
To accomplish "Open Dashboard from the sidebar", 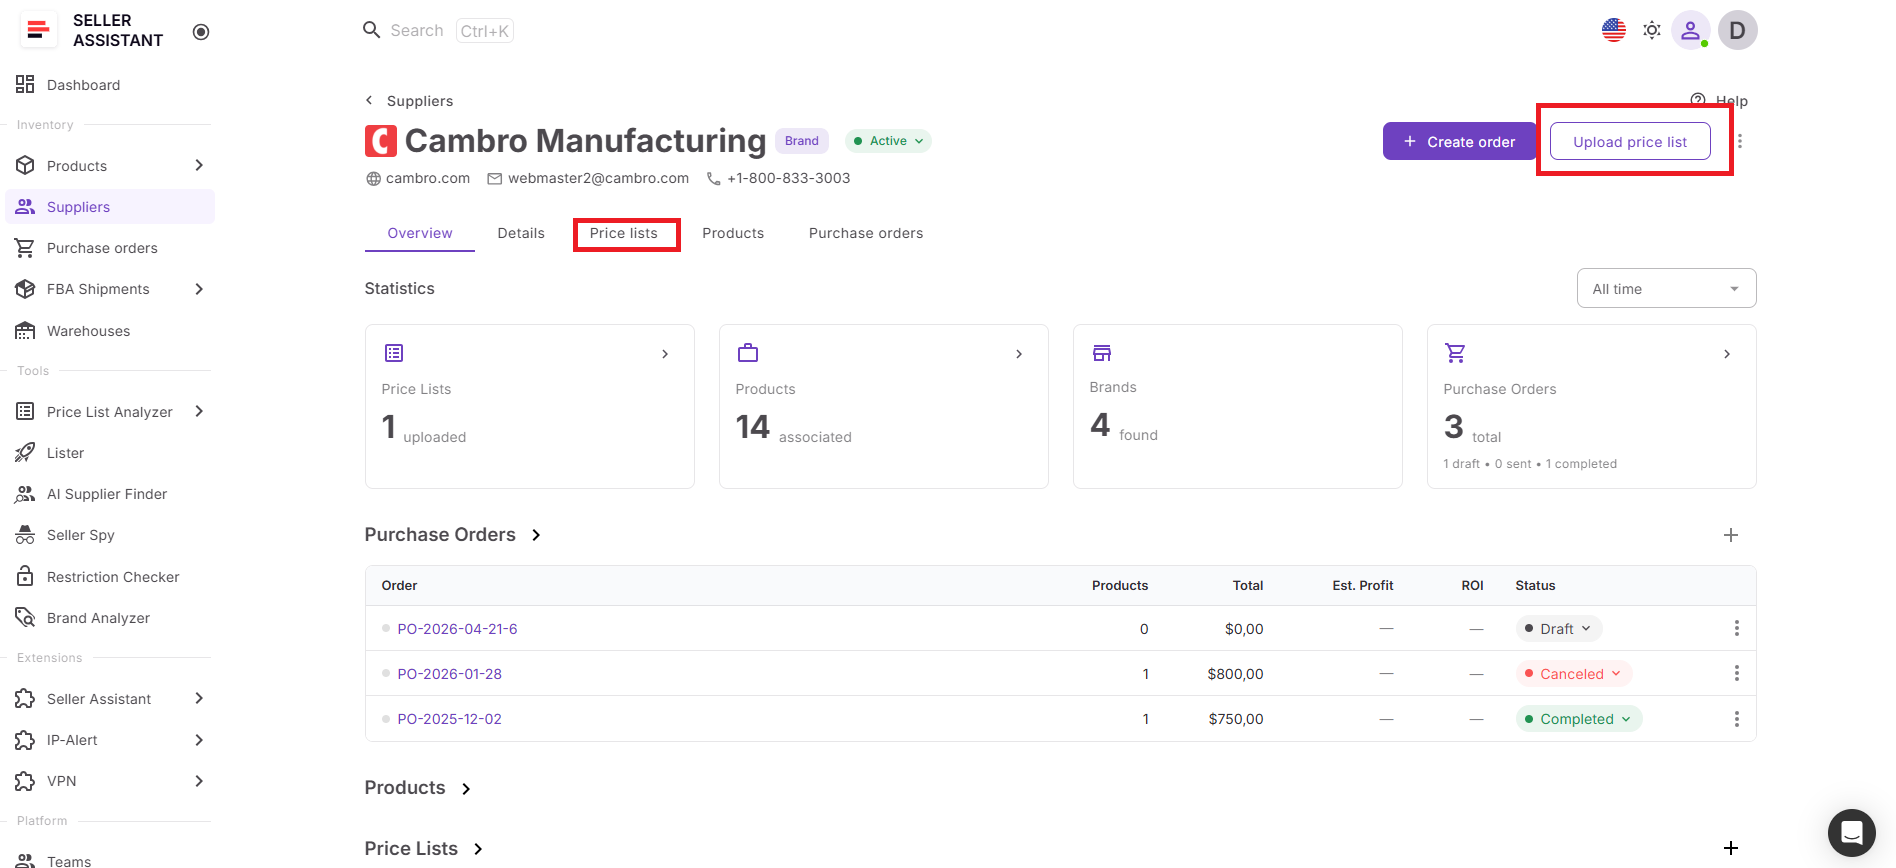I will pos(83,85).
